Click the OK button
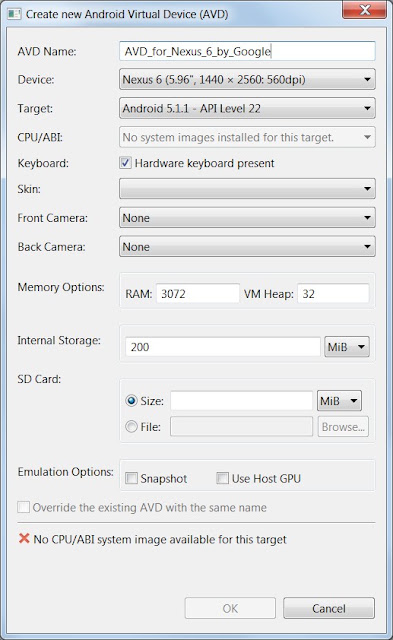The width and height of the screenshot is (393, 640). pos(230,609)
